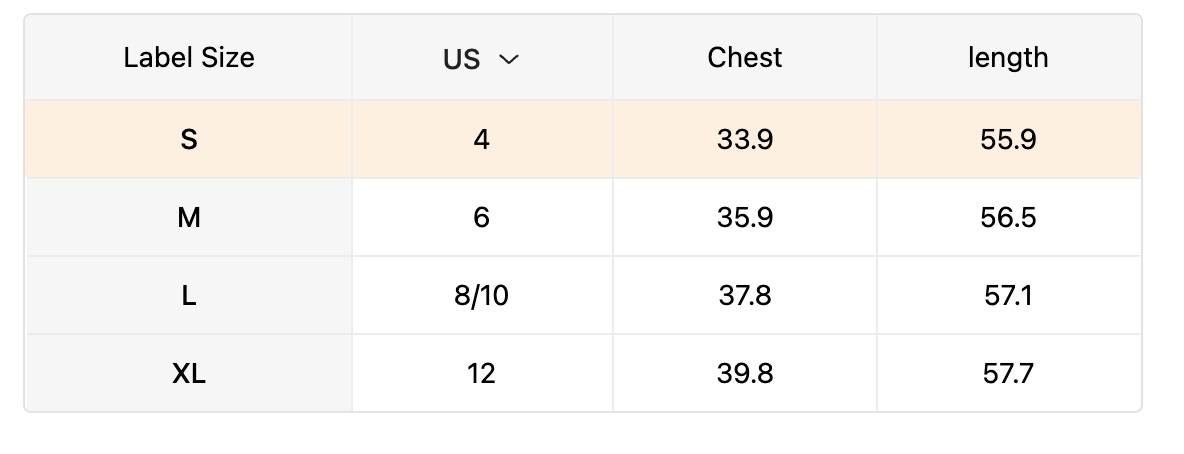Viewport: 1184px width, 454px height.
Task: Select the M label size row
Action: [x=189, y=218]
